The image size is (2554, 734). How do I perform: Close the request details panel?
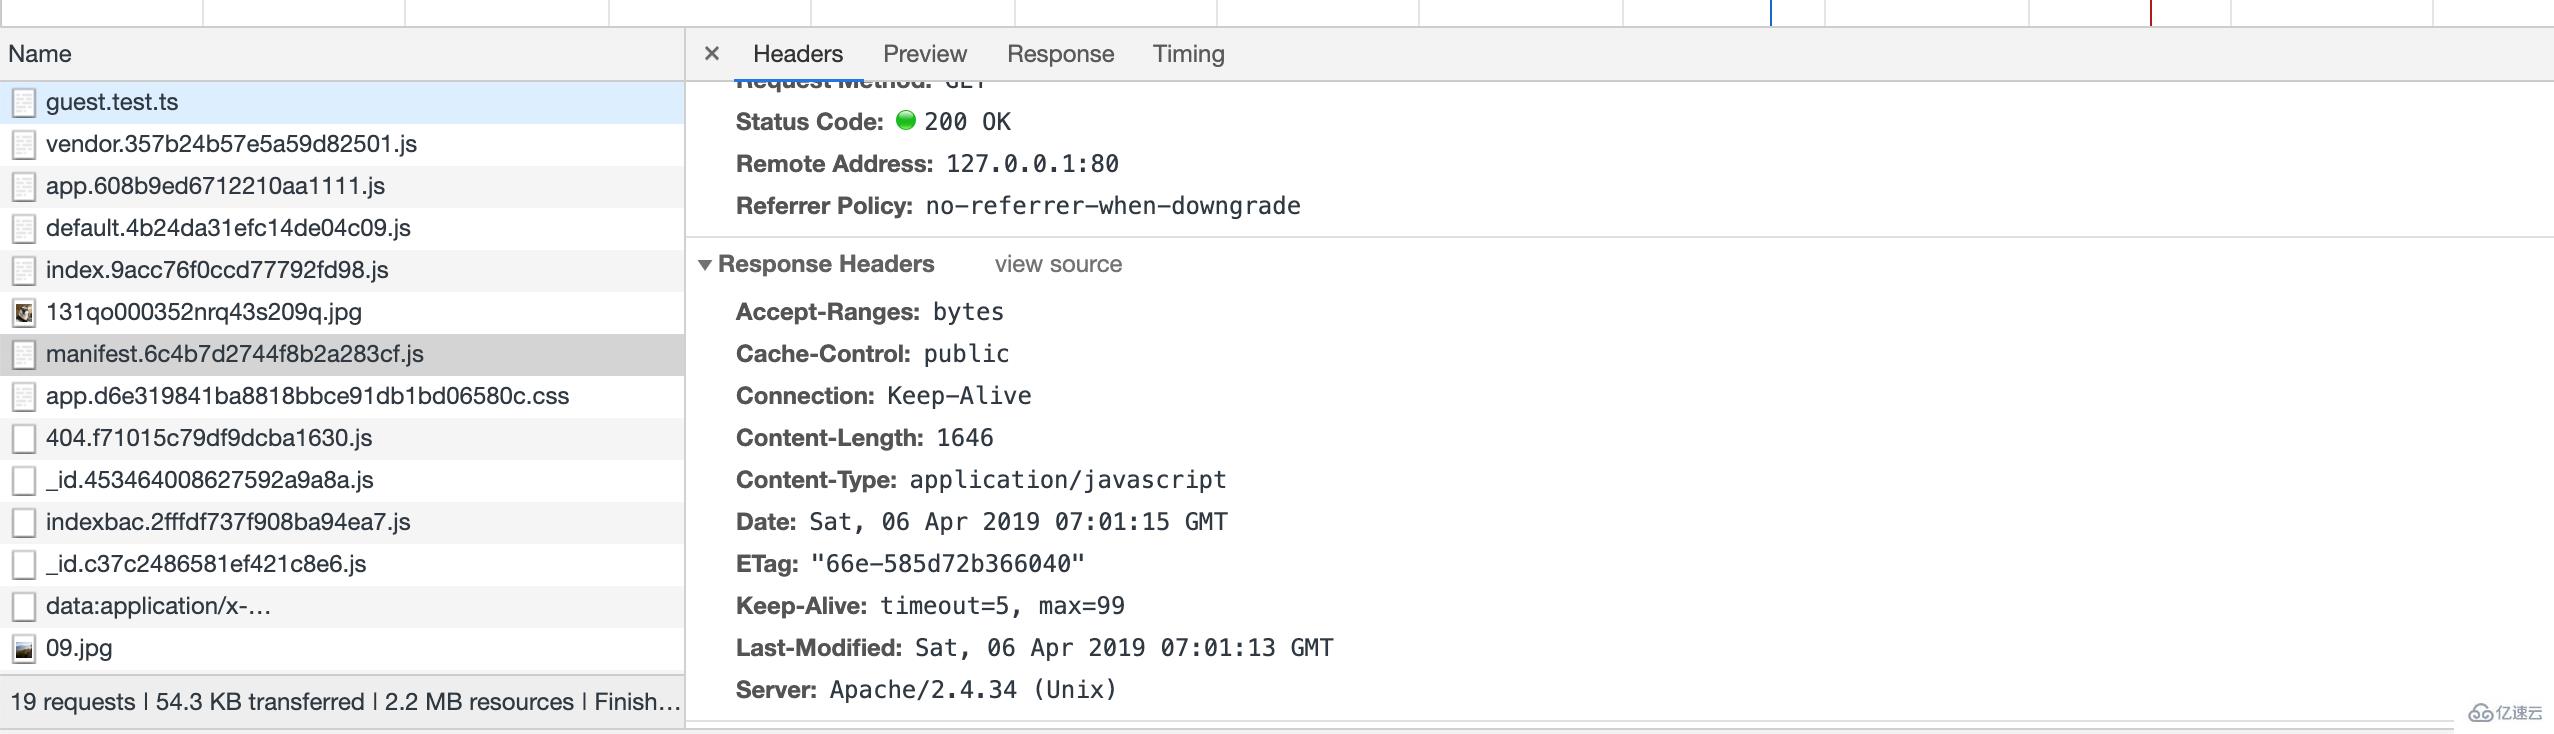712,53
